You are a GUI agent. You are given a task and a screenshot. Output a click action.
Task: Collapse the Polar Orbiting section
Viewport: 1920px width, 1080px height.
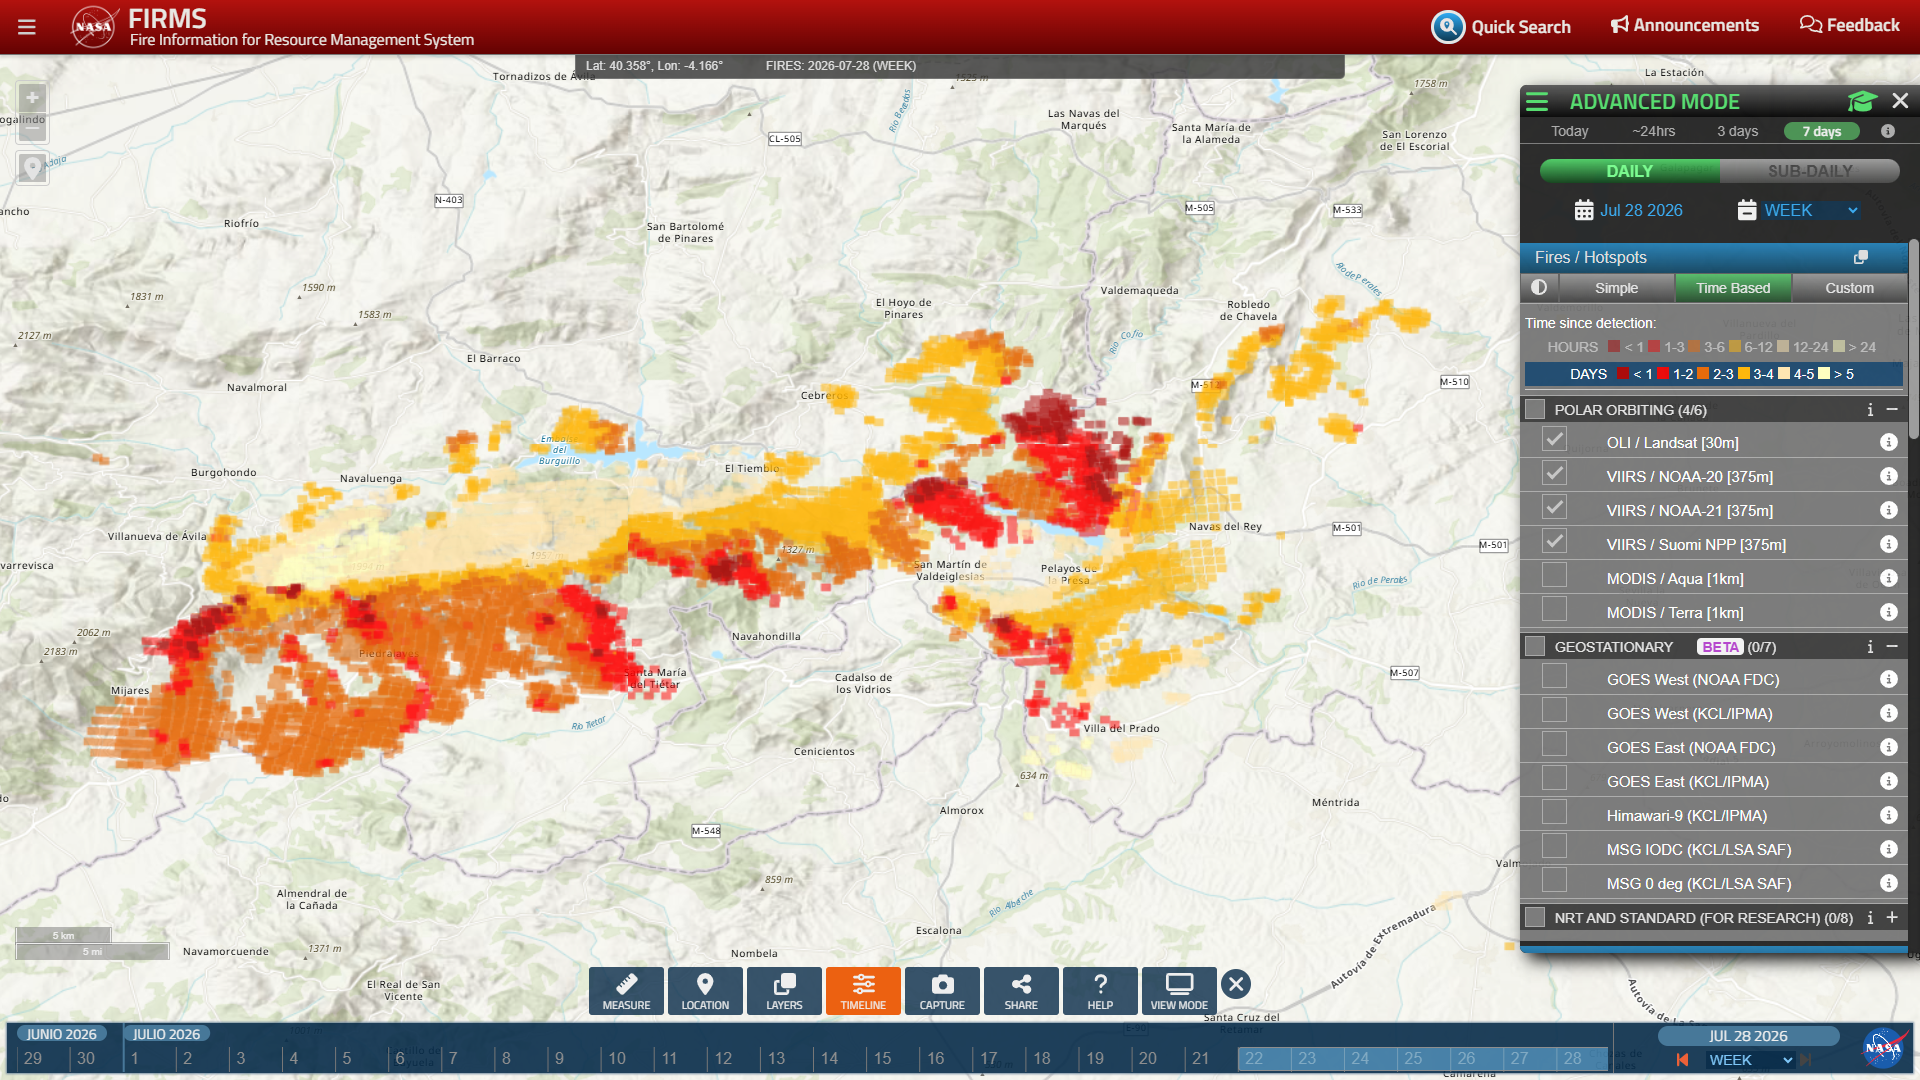pos(1892,410)
